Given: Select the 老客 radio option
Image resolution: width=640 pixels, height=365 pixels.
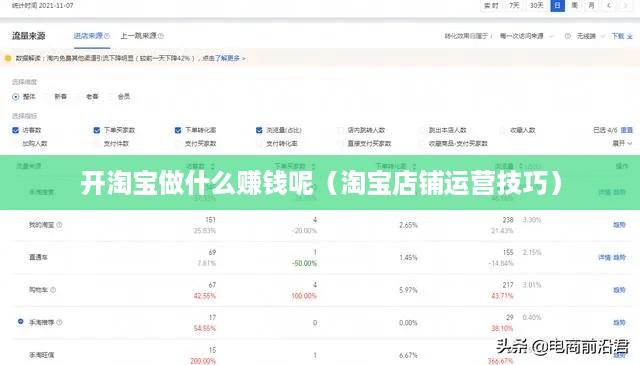Looking at the screenshot, I should pos(79,97).
